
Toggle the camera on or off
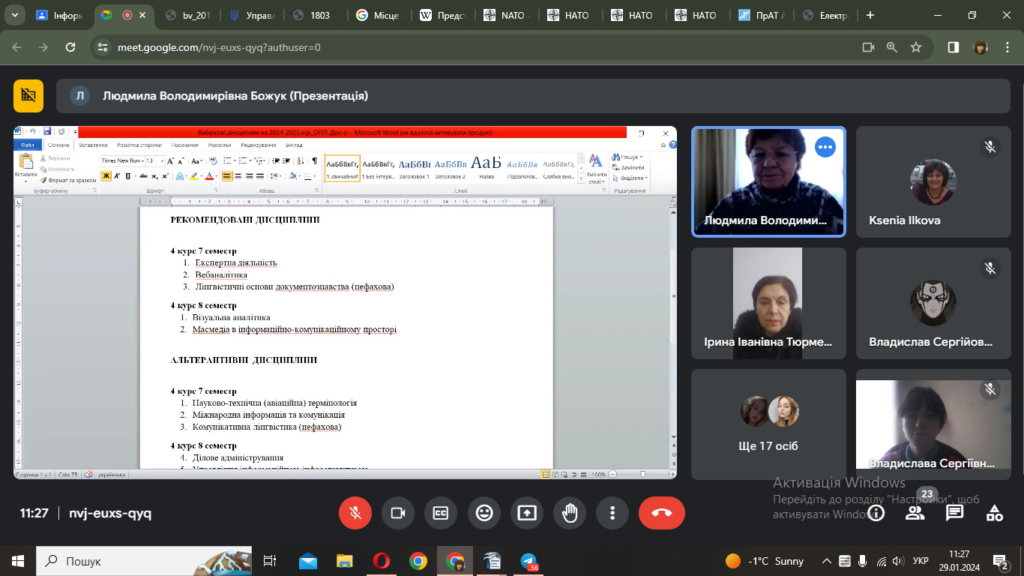[397, 513]
